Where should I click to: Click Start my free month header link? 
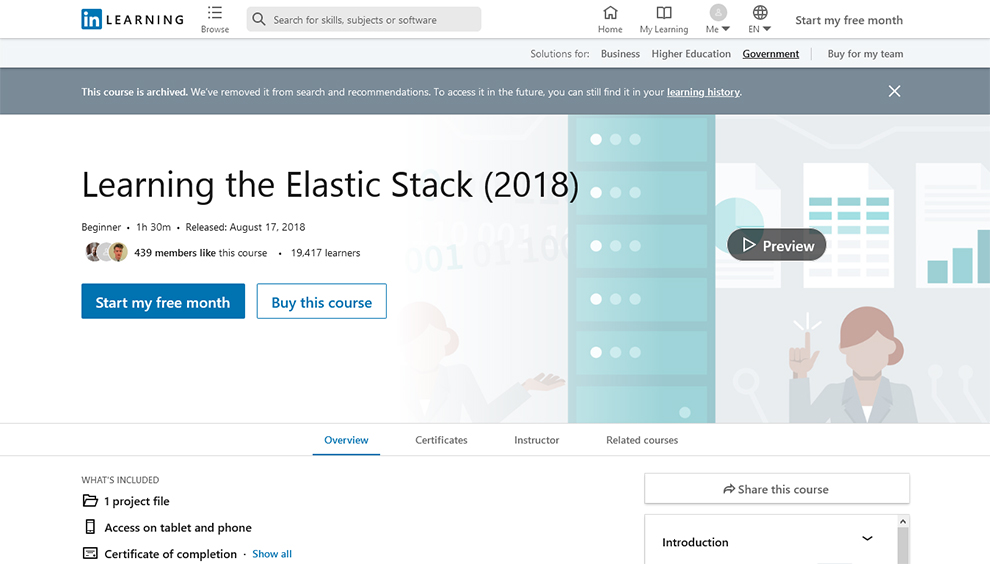tap(849, 20)
